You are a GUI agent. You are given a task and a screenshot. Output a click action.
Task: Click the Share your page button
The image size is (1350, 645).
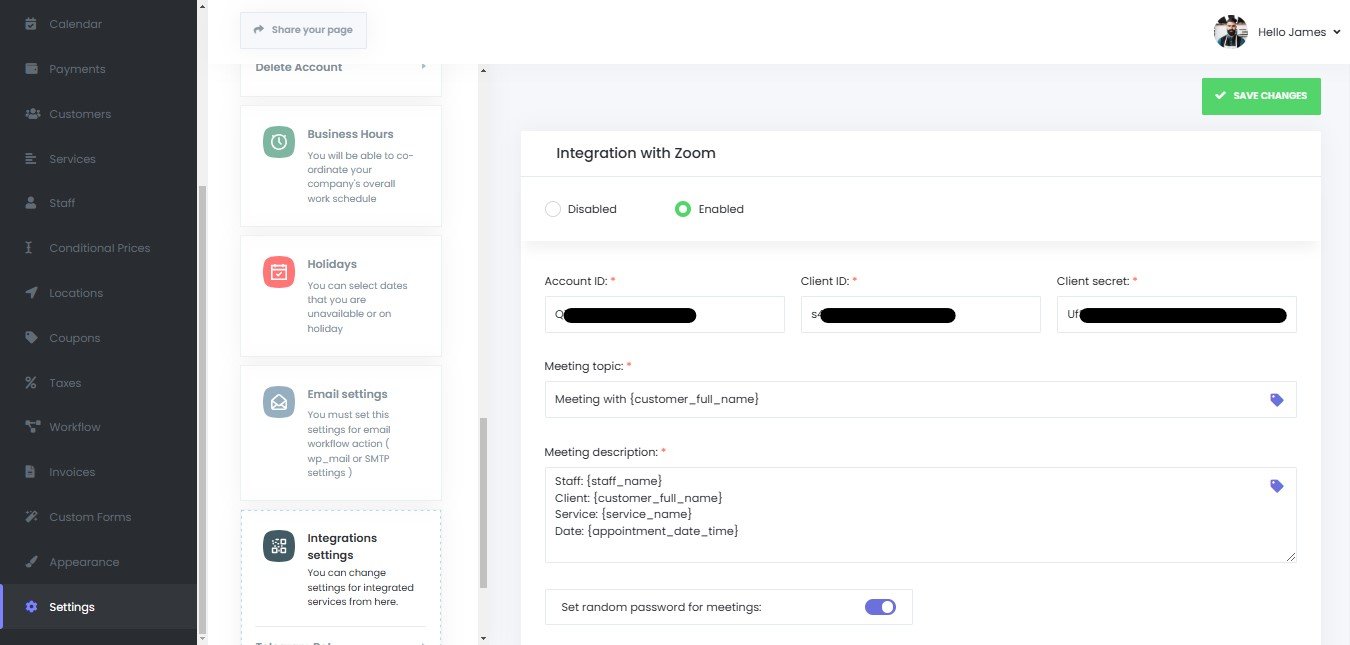click(303, 30)
